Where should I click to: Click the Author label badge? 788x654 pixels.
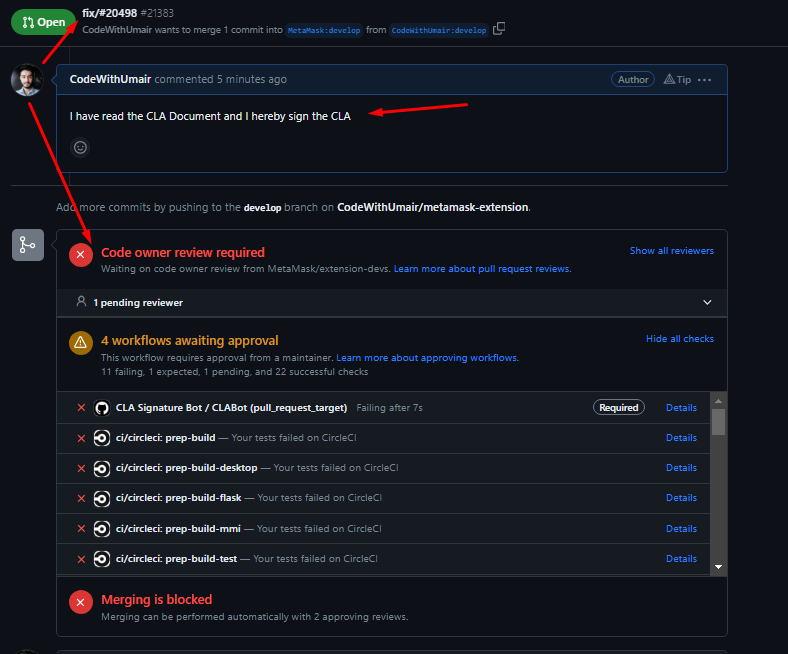click(x=633, y=79)
